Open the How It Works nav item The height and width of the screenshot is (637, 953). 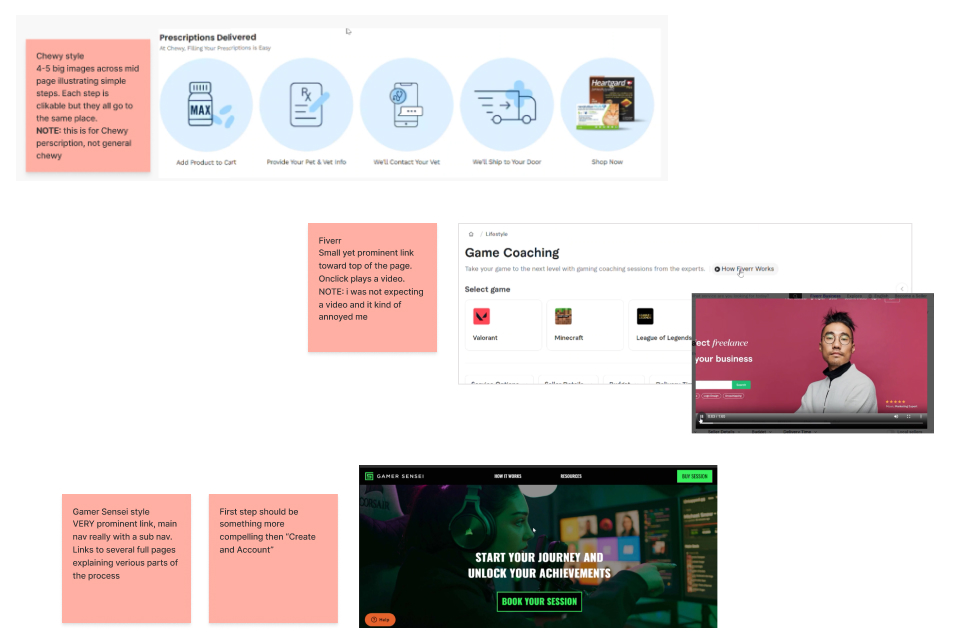tap(507, 476)
